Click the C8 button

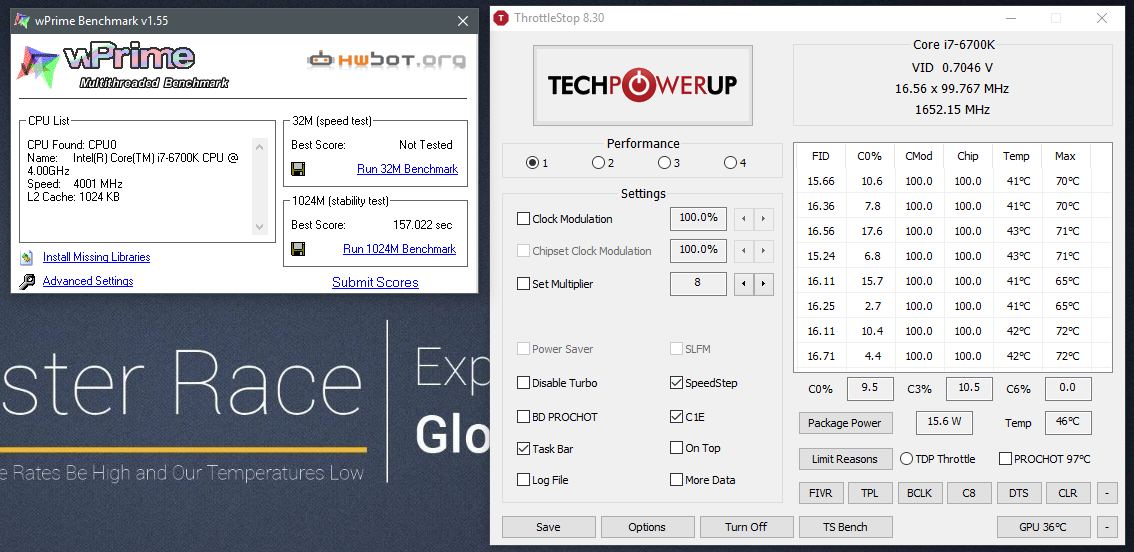[968, 493]
